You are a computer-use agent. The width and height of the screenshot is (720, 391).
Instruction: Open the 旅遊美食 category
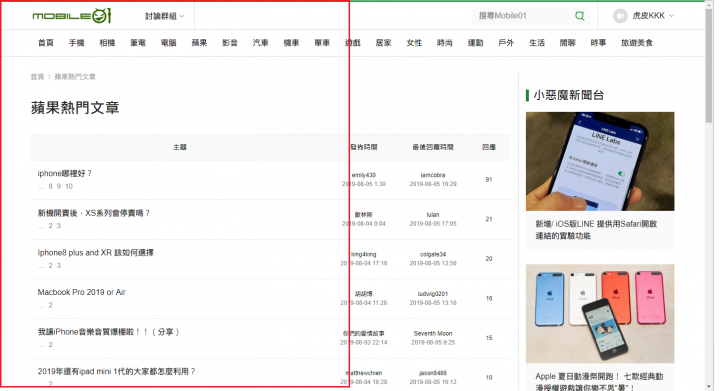click(637, 43)
